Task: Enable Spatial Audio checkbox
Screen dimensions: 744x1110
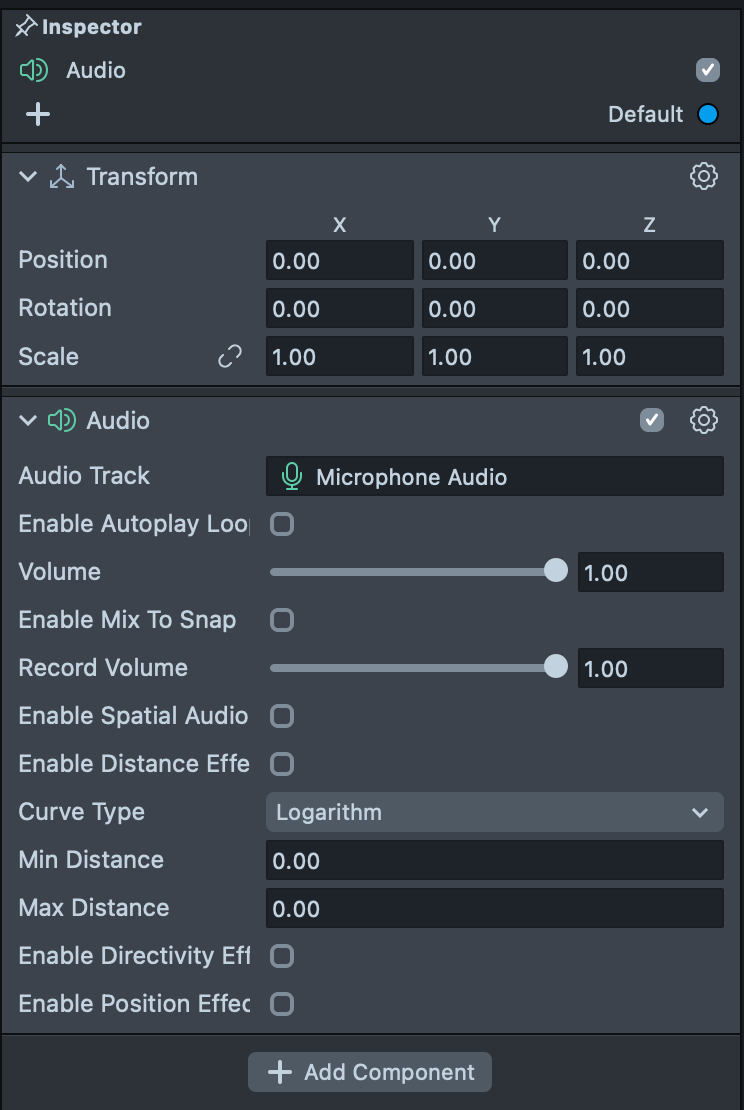Action: (x=283, y=716)
